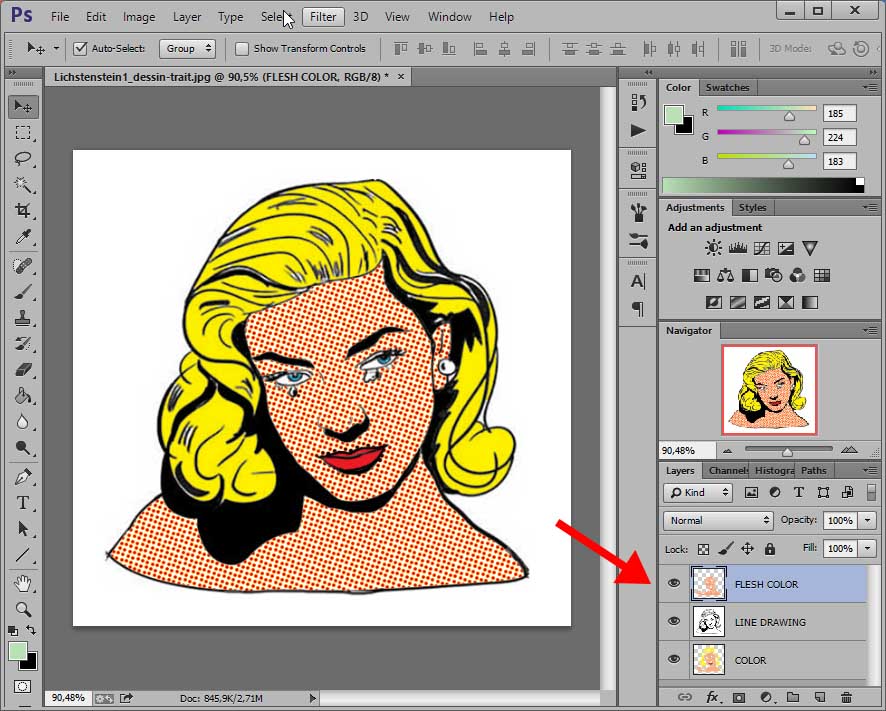Toggle lock all padlock icon

[770, 549]
